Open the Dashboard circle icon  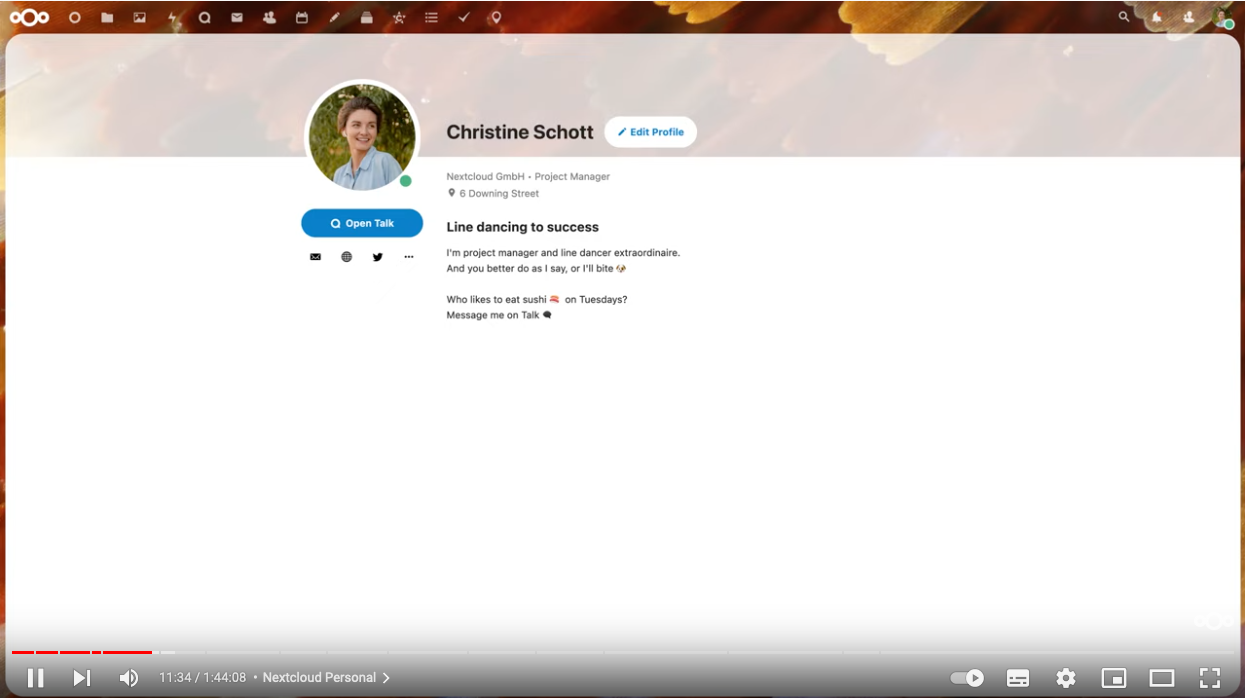click(x=74, y=17)
